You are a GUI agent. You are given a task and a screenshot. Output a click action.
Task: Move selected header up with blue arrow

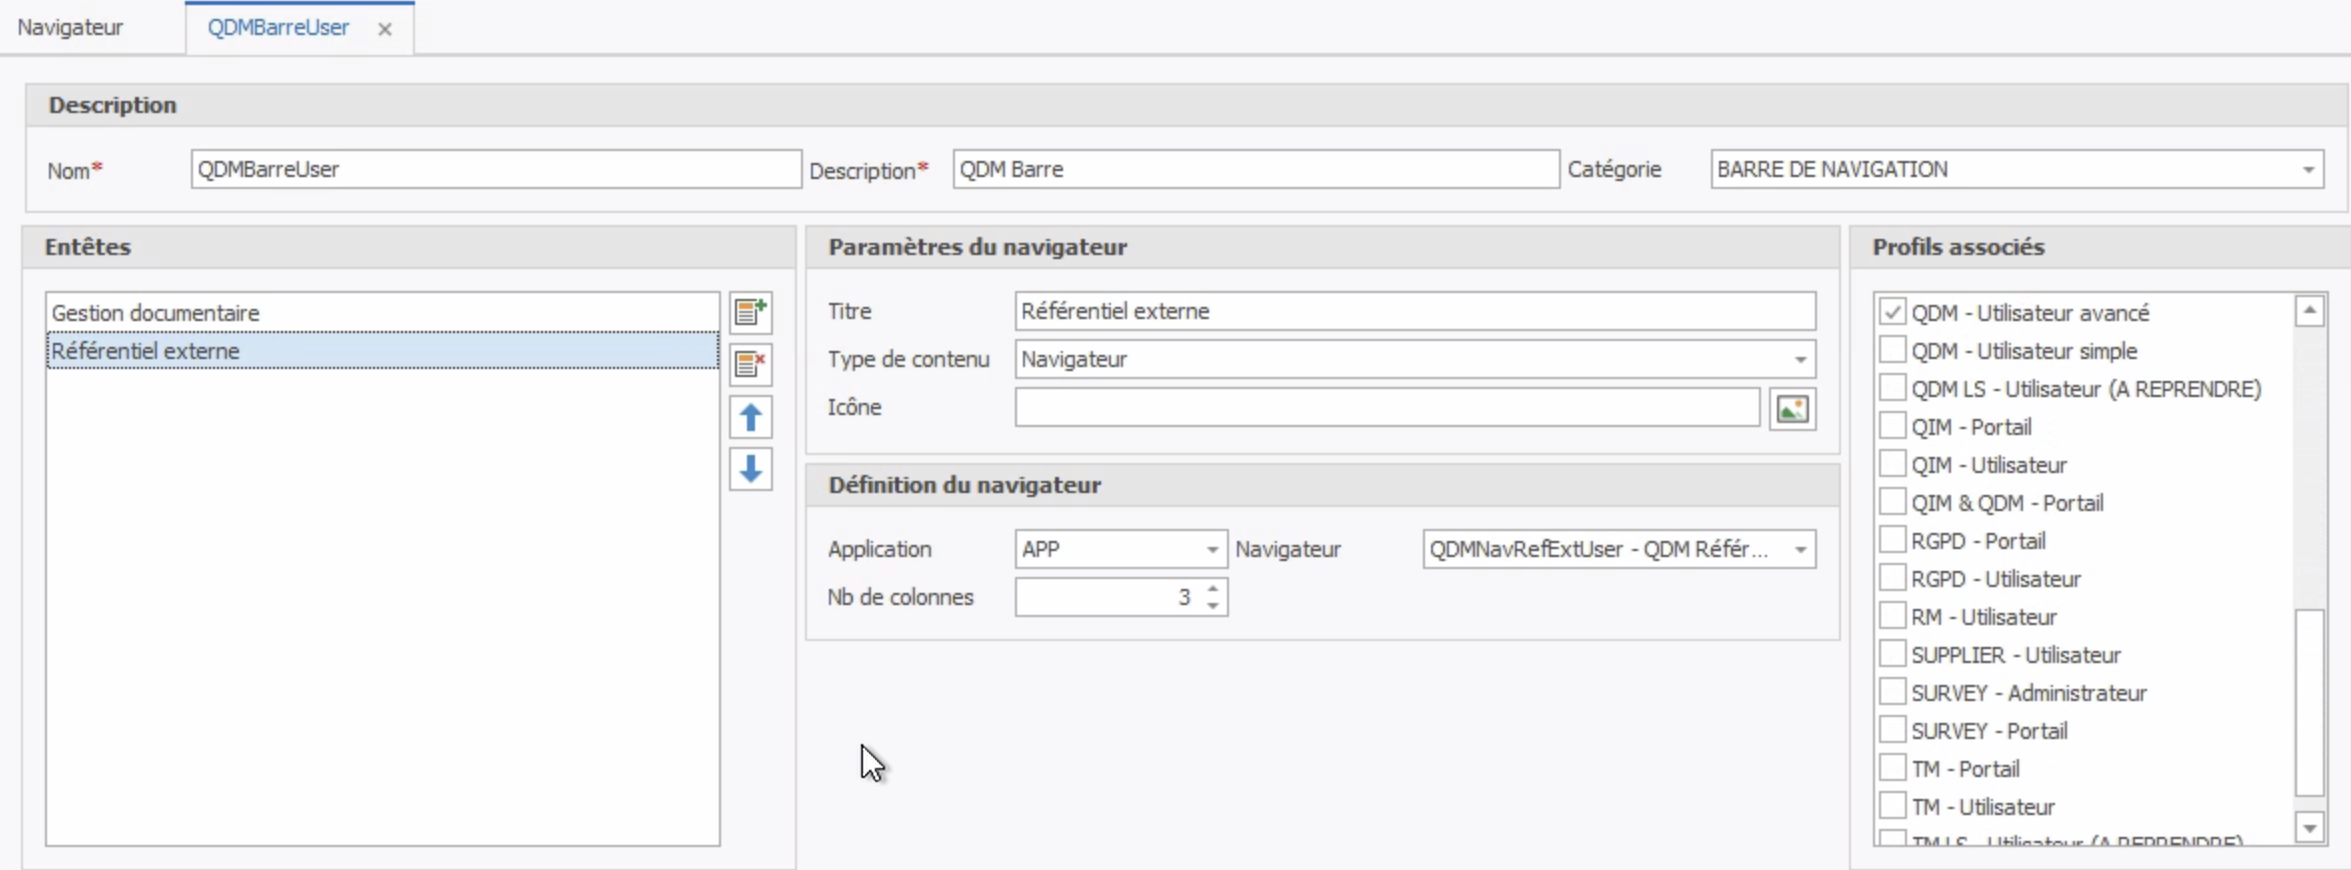tap(750, 417)
